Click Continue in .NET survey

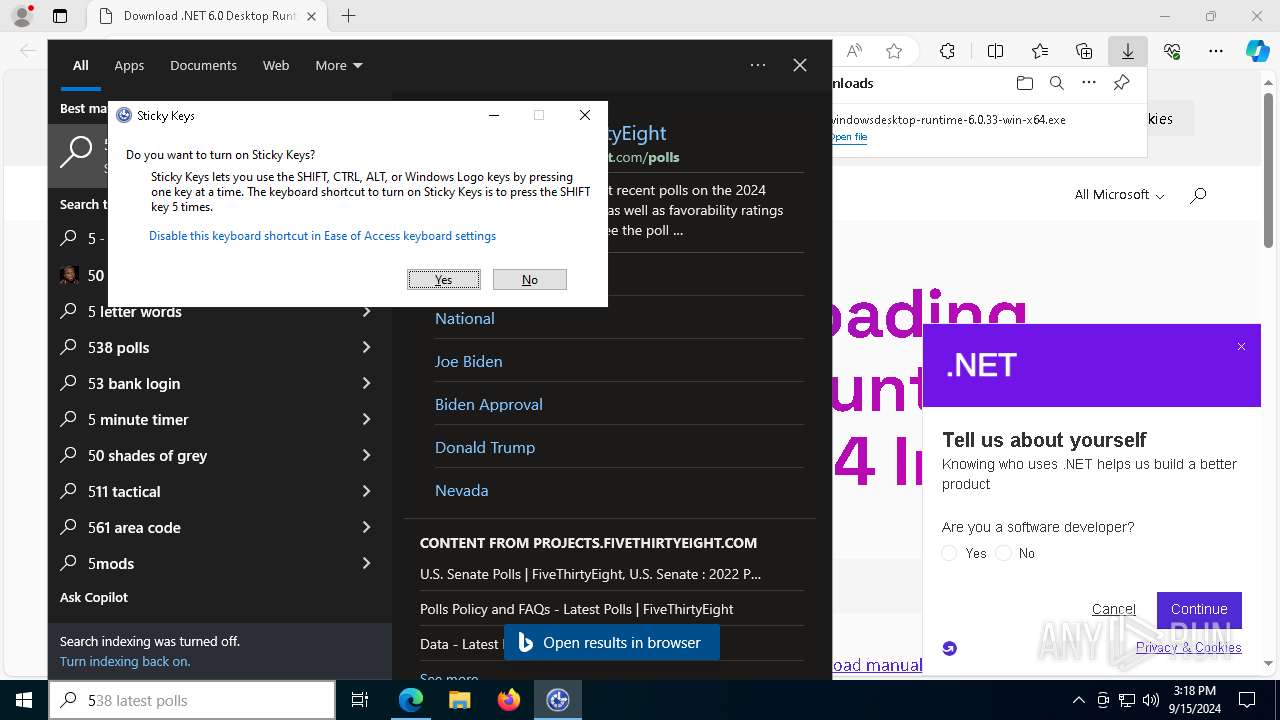pyautogui.click(x=1199, y=609)
